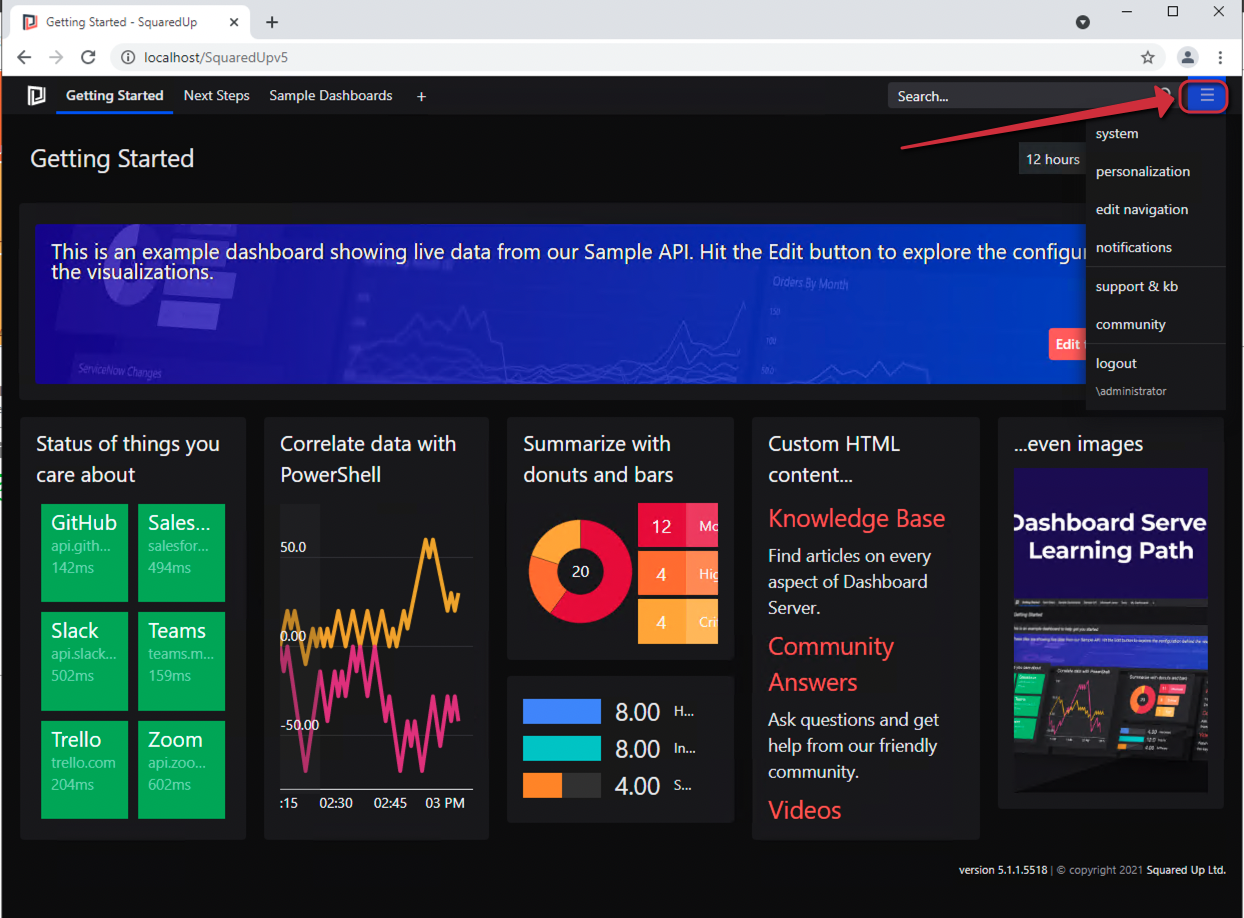Screen dimensions: 1244x918
Task: Open the Slack status tile
Action: coord(84,661)
